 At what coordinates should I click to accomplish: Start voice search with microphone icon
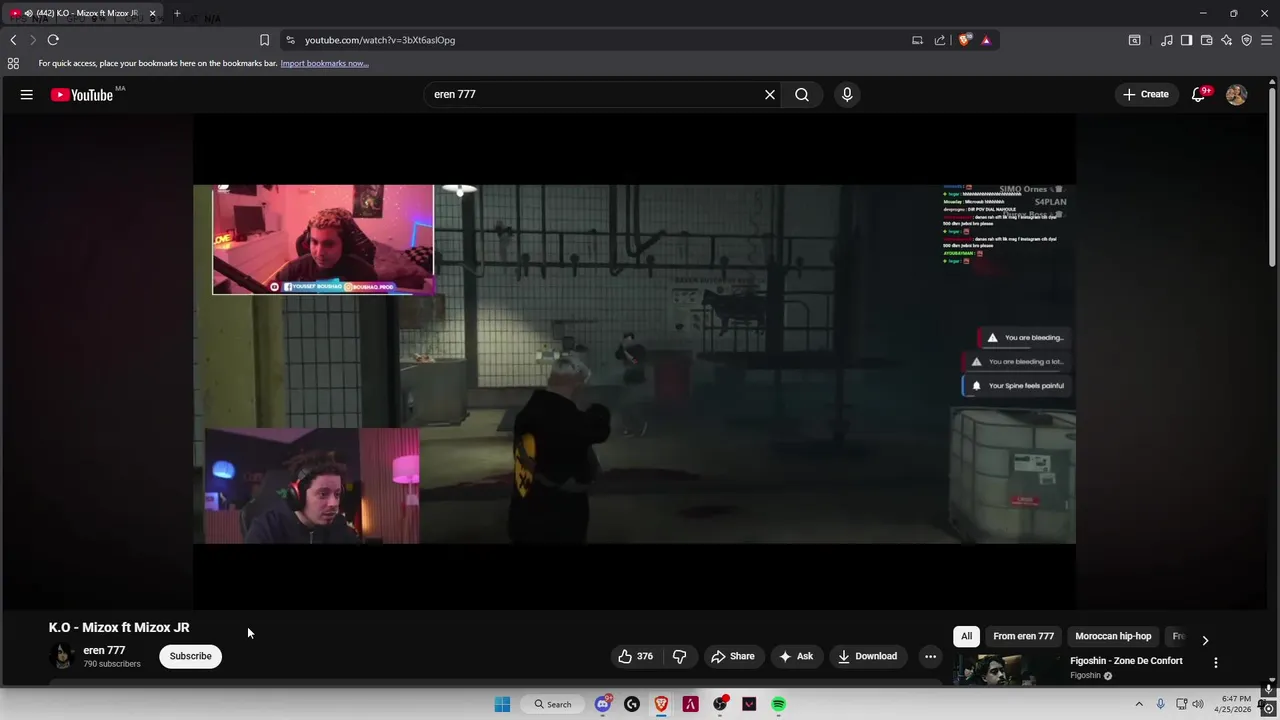(x=847, y=94)
